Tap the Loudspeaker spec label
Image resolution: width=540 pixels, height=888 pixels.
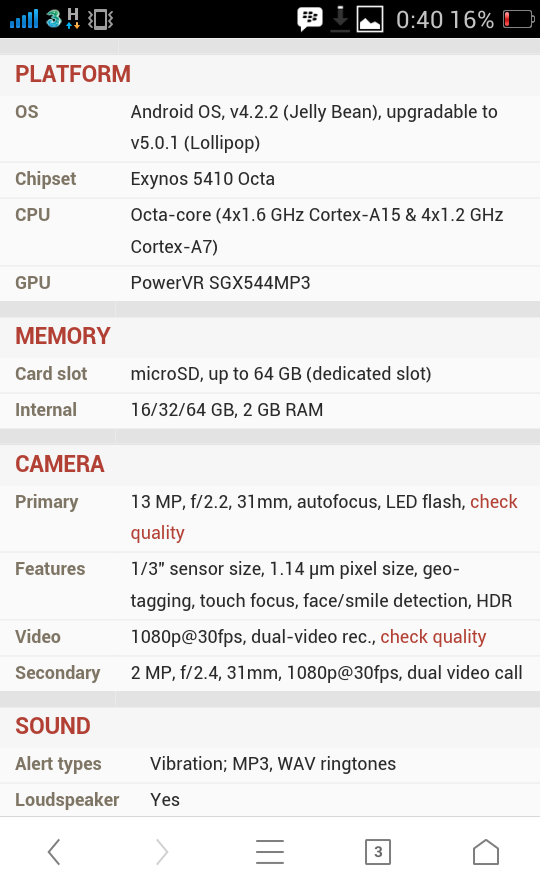(x=67, y=800)
